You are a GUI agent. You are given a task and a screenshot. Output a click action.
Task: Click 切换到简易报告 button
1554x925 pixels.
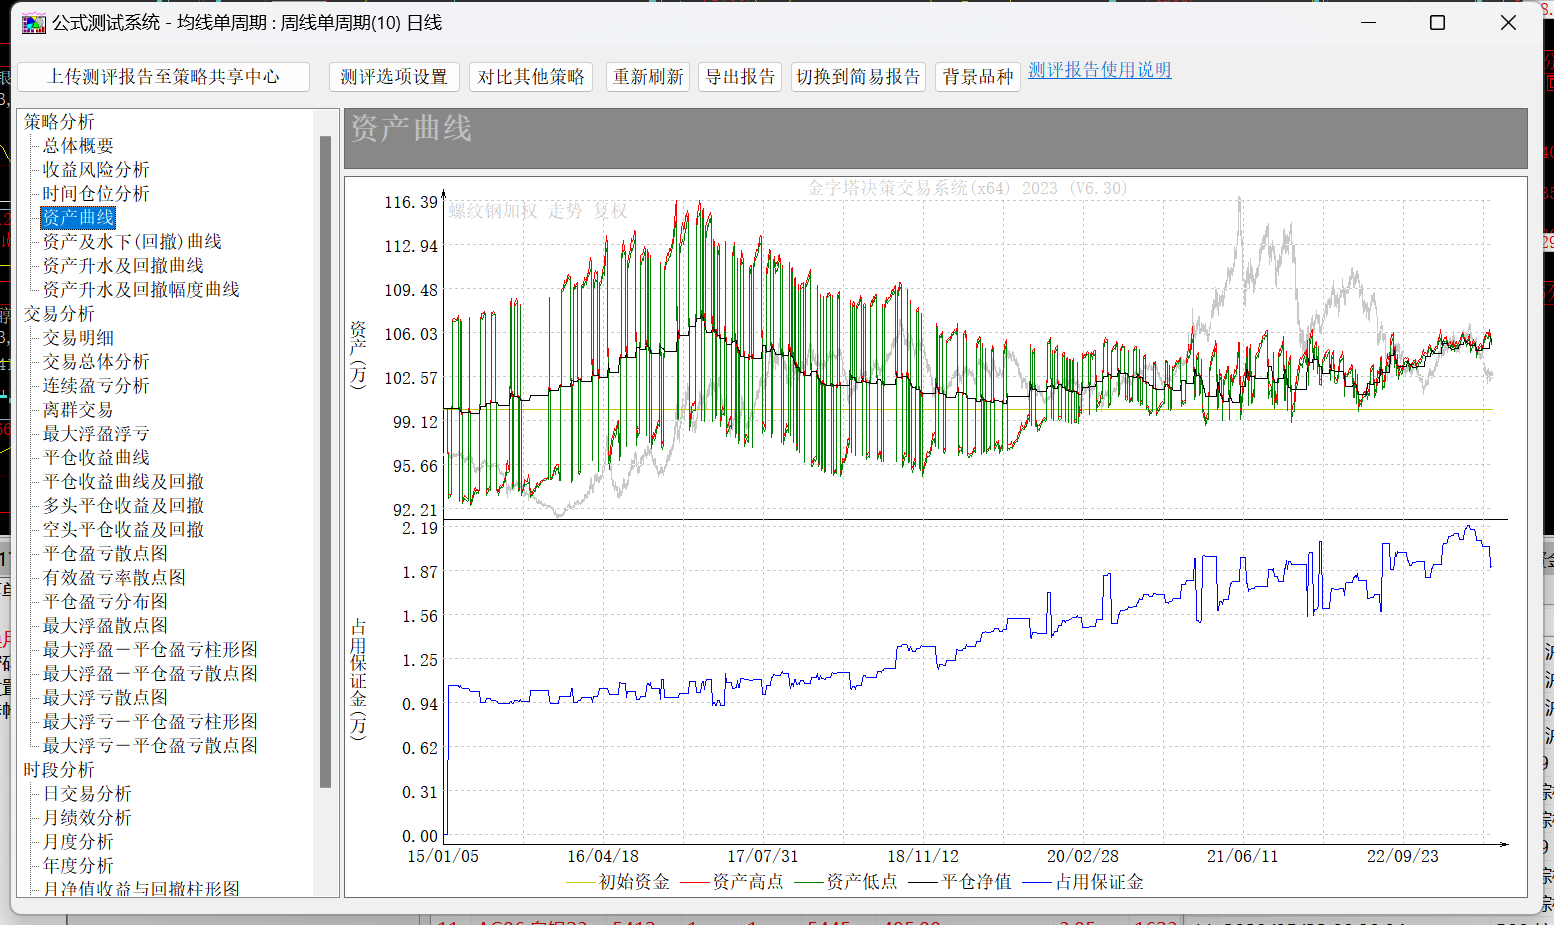tap(858, 77)
